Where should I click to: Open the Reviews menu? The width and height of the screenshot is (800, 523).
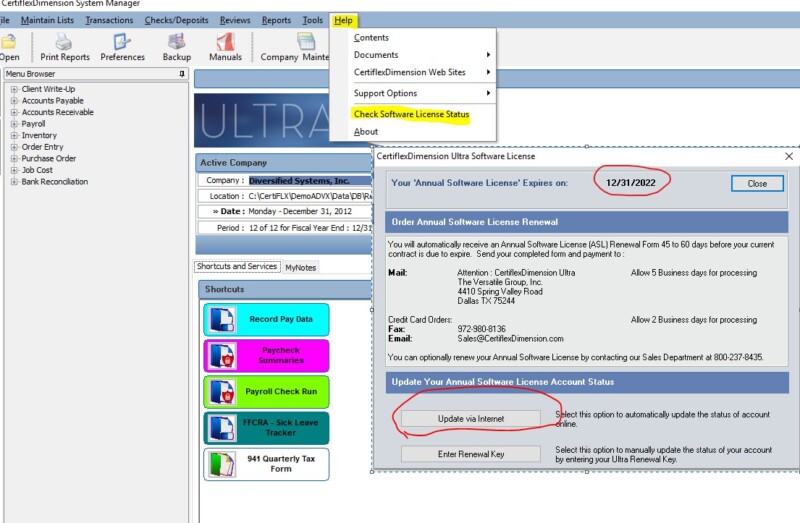click(235, 20)
